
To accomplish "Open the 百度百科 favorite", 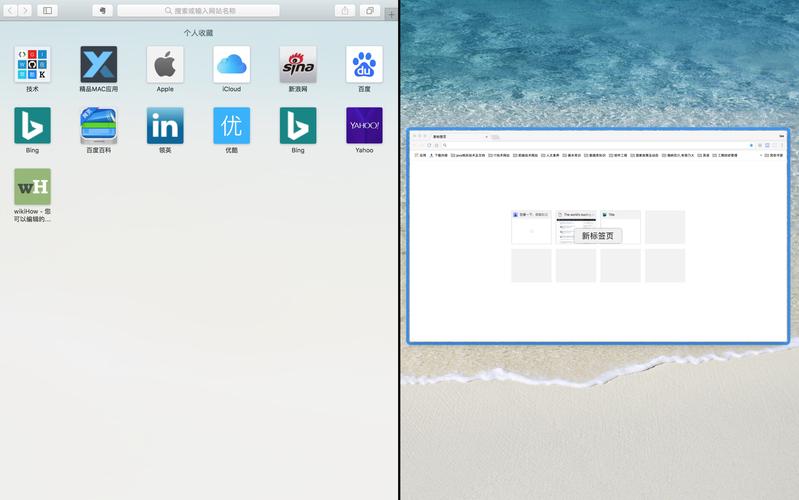I will click(x=98, y=125).
